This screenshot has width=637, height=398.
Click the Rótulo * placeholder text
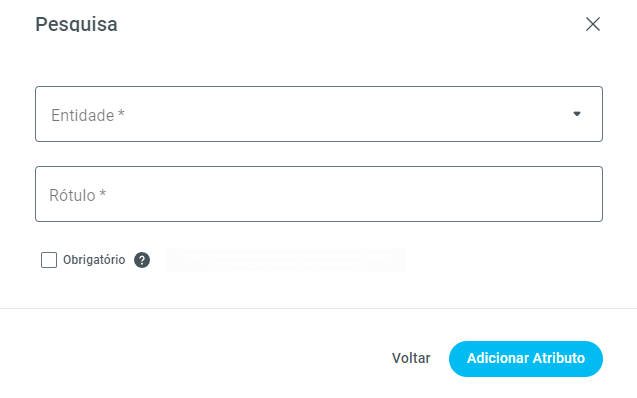(x=78, y=195)
